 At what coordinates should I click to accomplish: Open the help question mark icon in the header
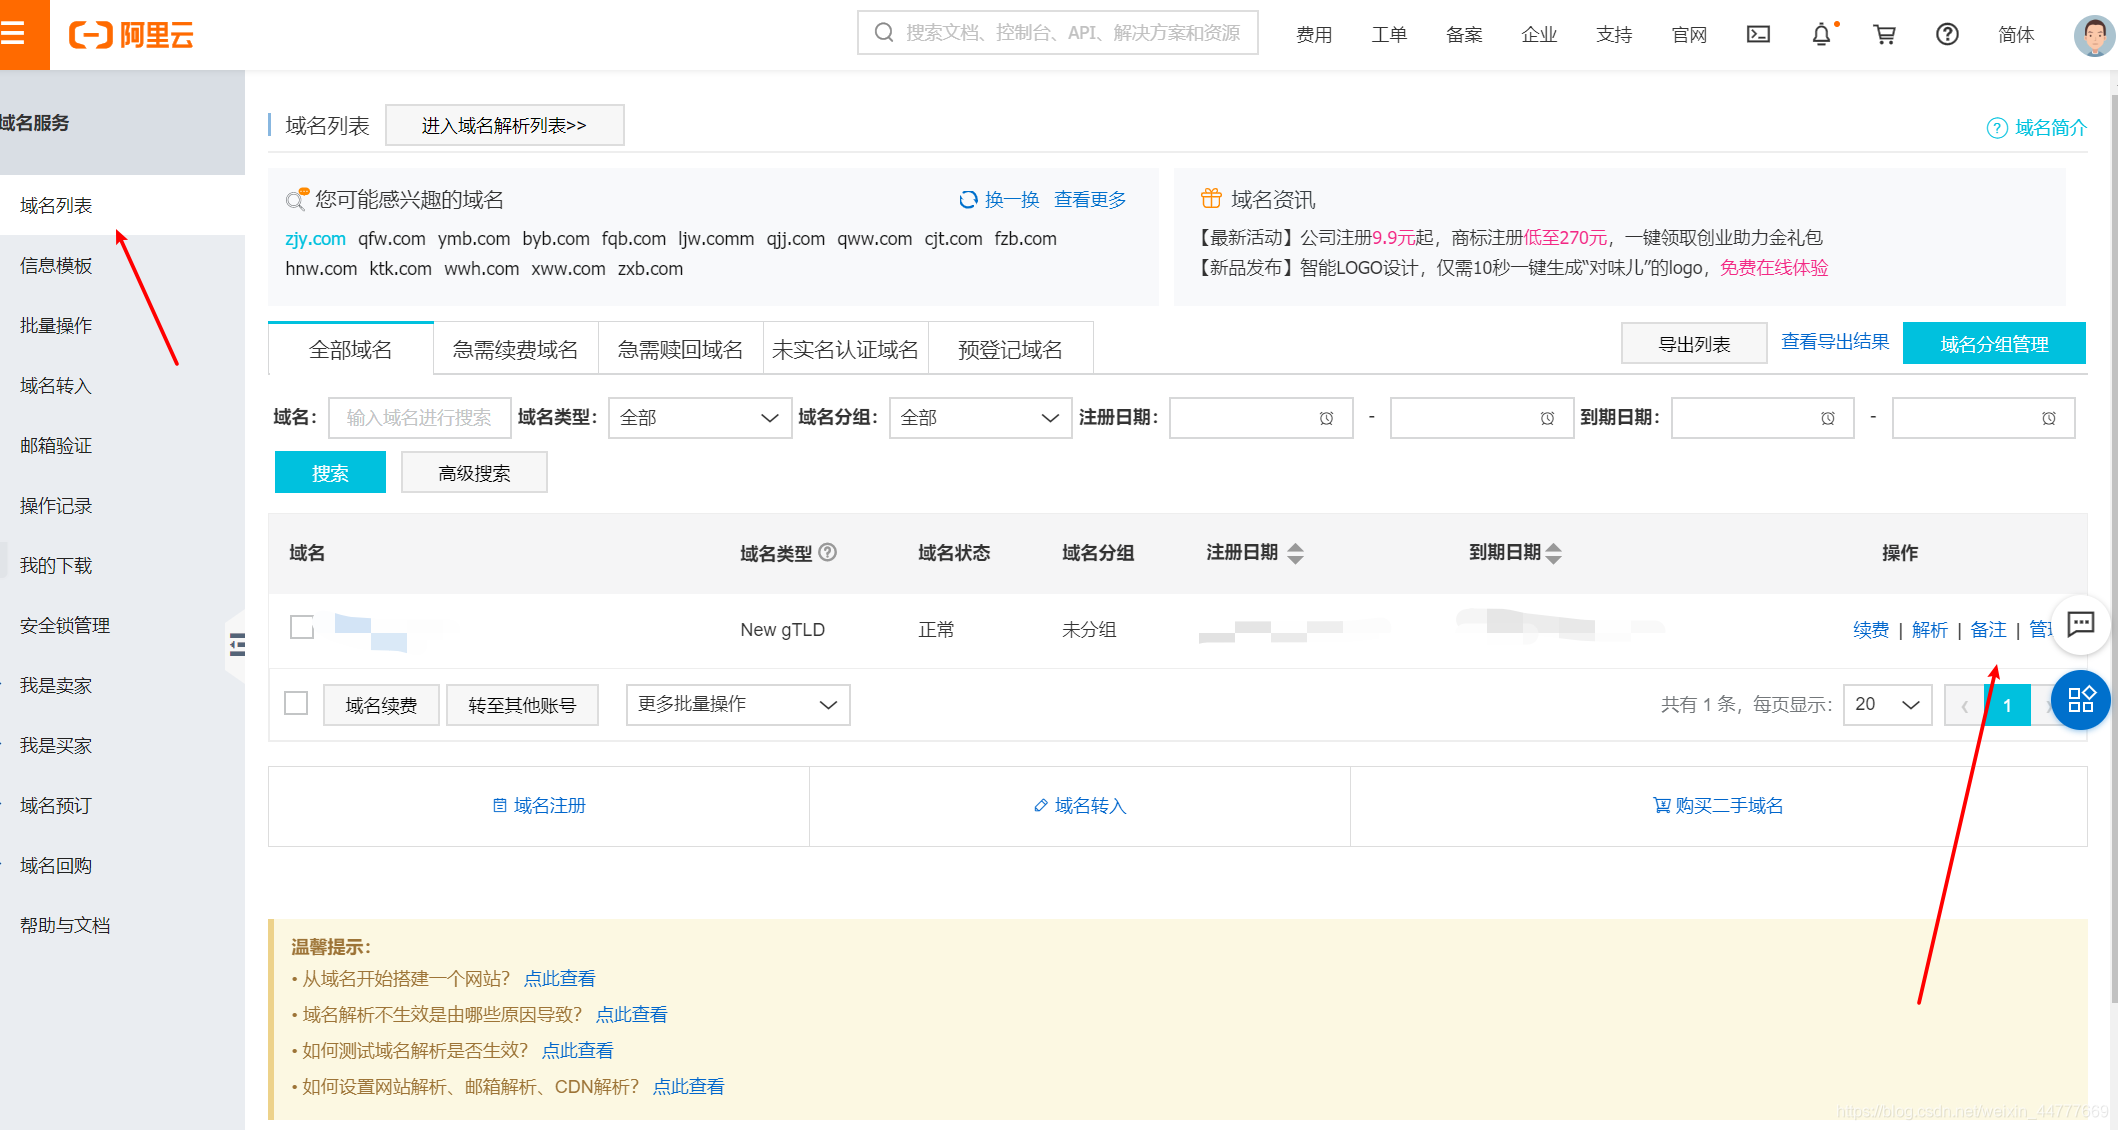tap(1947, 35)
